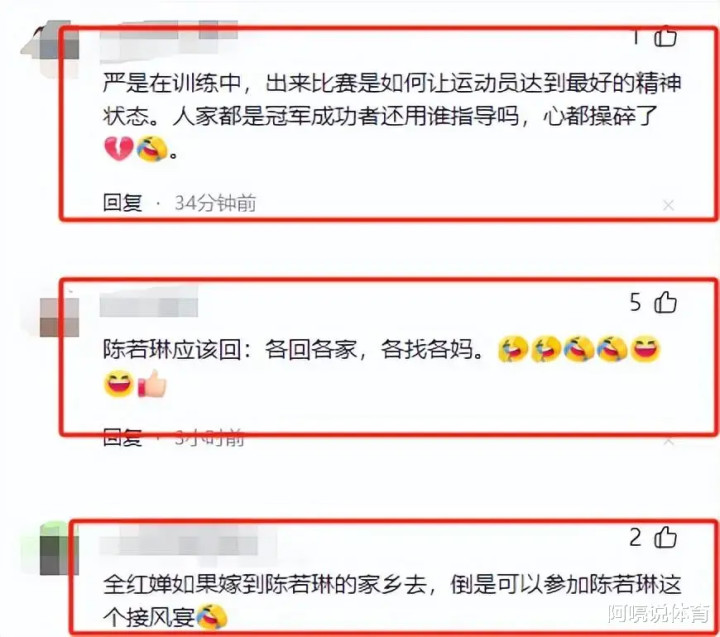Open the second commenter's brown blurred avatar

(59, 317)
